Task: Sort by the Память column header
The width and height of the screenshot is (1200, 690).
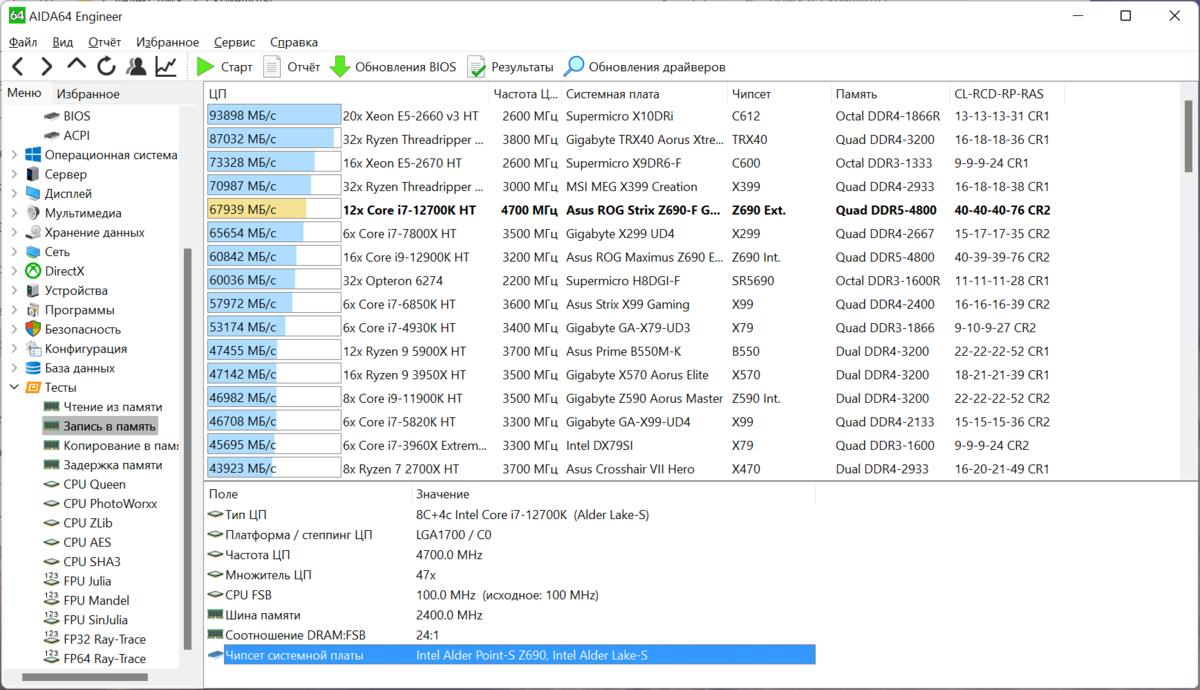Action: point(890,94)
